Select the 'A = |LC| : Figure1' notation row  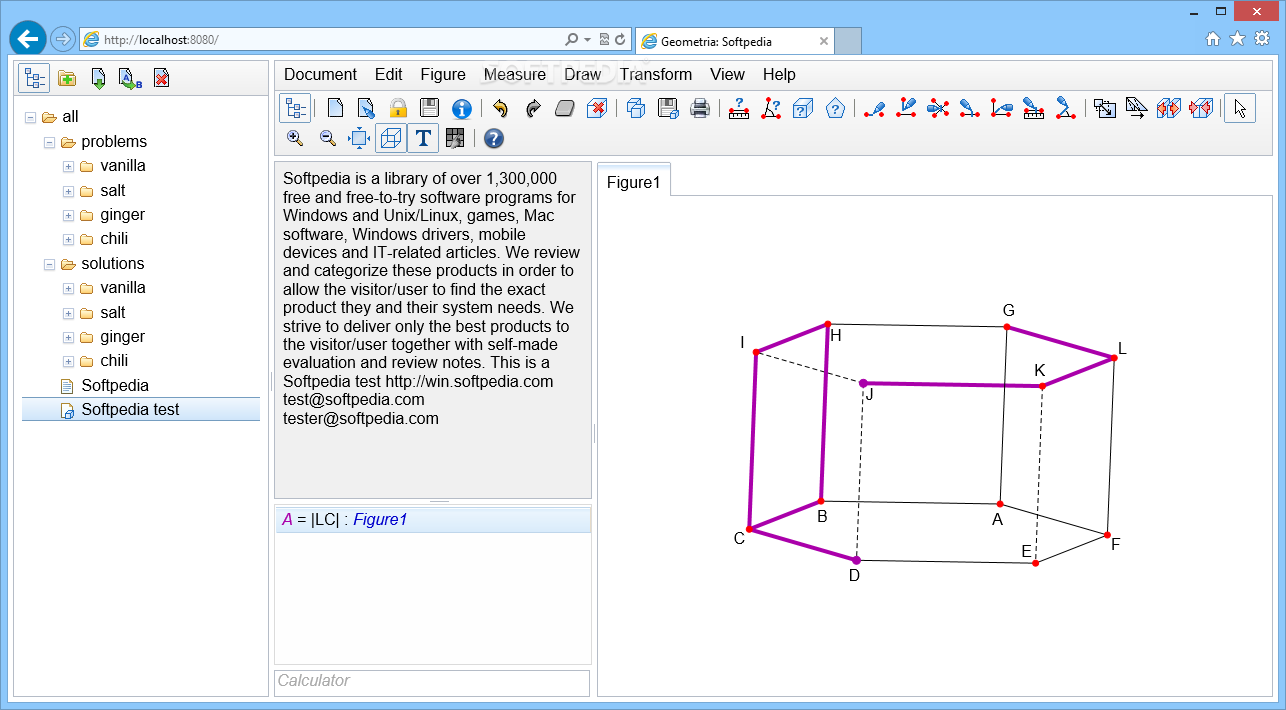[433, 520]
